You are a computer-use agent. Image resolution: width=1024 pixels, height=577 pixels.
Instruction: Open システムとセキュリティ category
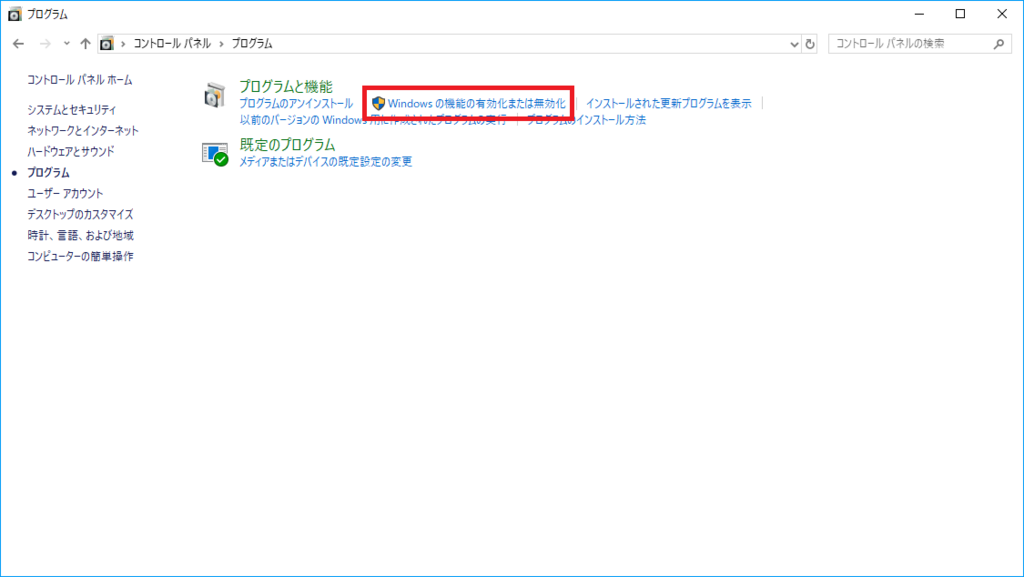point(72,110)
